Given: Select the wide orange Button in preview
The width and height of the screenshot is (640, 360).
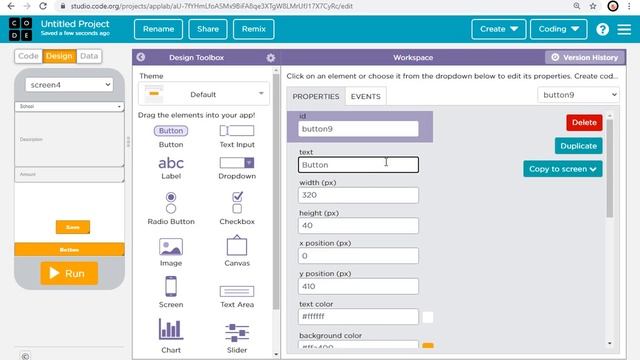Looking at the screenshot, I should point(69,249).
